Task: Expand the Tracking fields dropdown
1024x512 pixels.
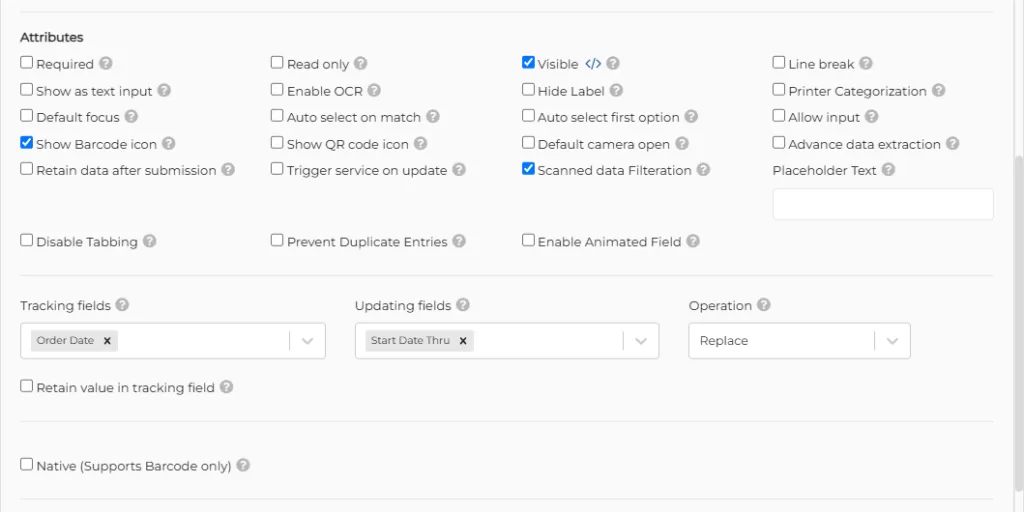Action: click(308, 341)
